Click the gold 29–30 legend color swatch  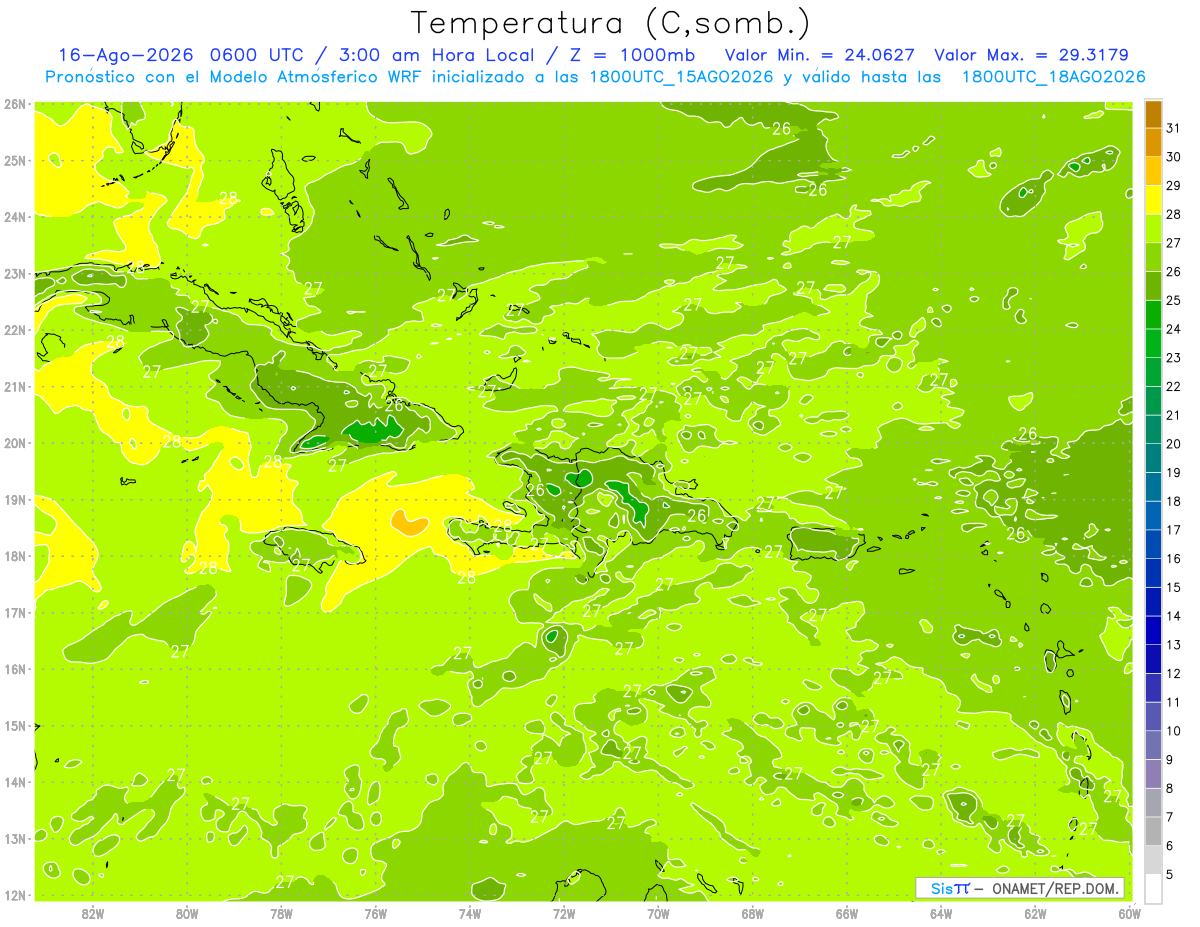pyautogui.click(x=1153, y=171)
